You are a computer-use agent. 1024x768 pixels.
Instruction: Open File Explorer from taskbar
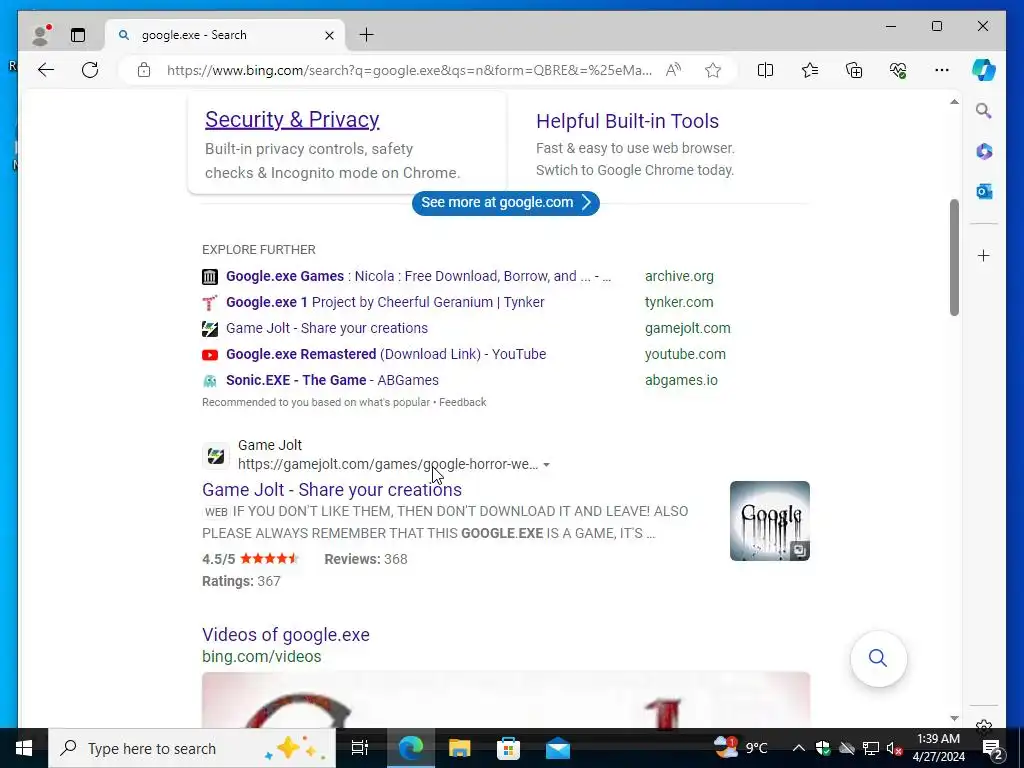460,748
